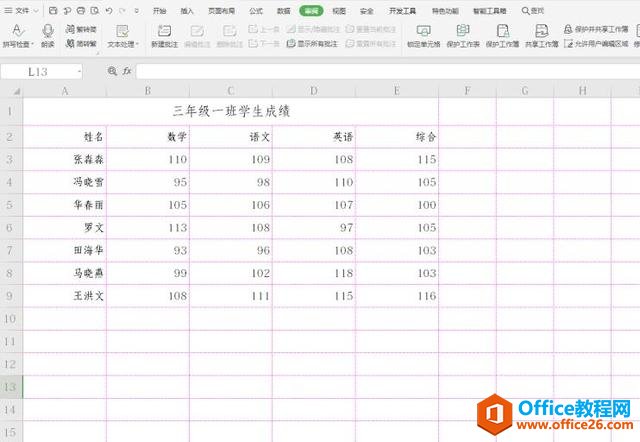Go to previous comment with 上一条

coord(264,29)
